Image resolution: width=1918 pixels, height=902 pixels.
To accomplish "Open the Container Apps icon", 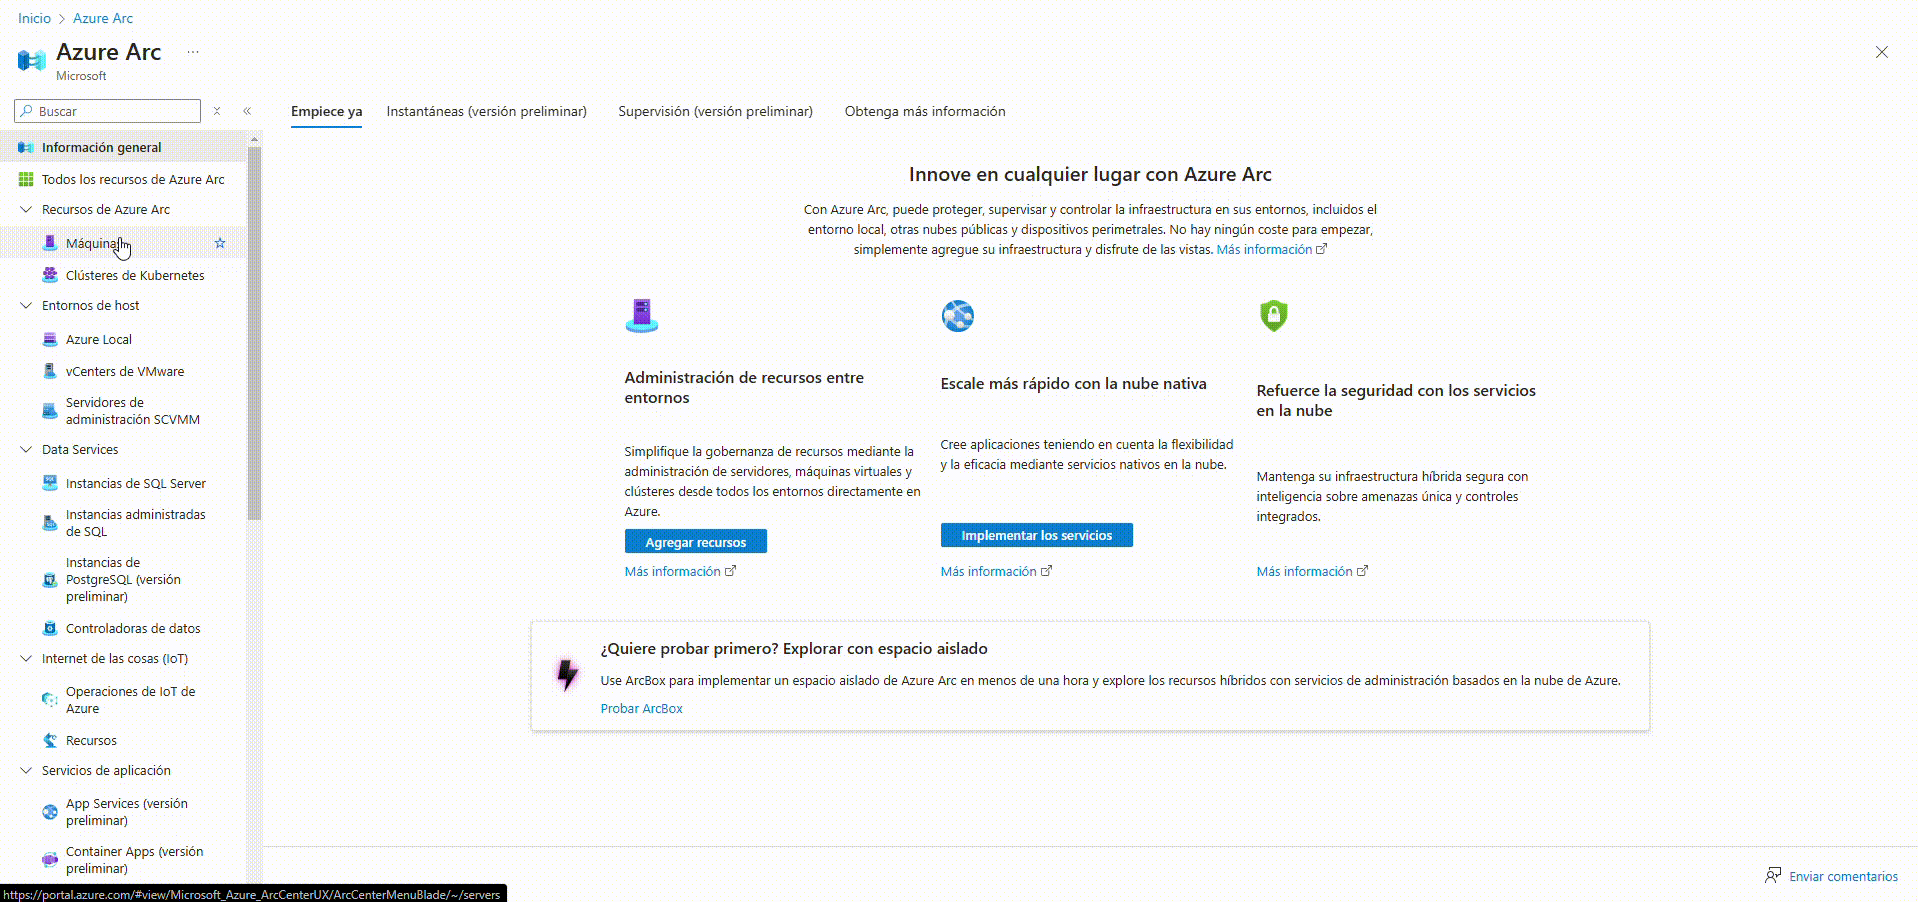I will tap(50, 860).
